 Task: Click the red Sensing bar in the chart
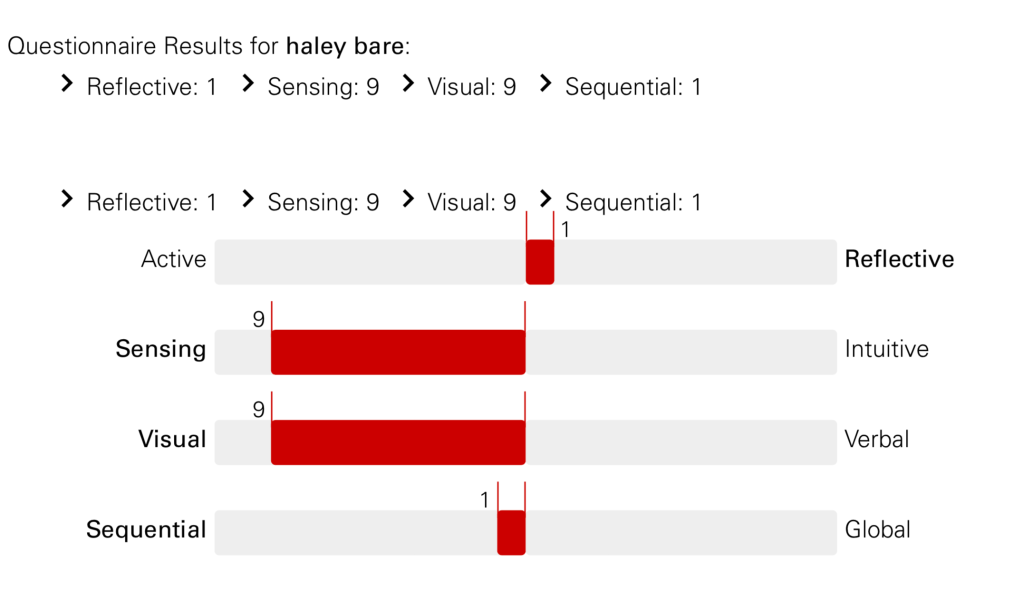click(x=398, y=352)
